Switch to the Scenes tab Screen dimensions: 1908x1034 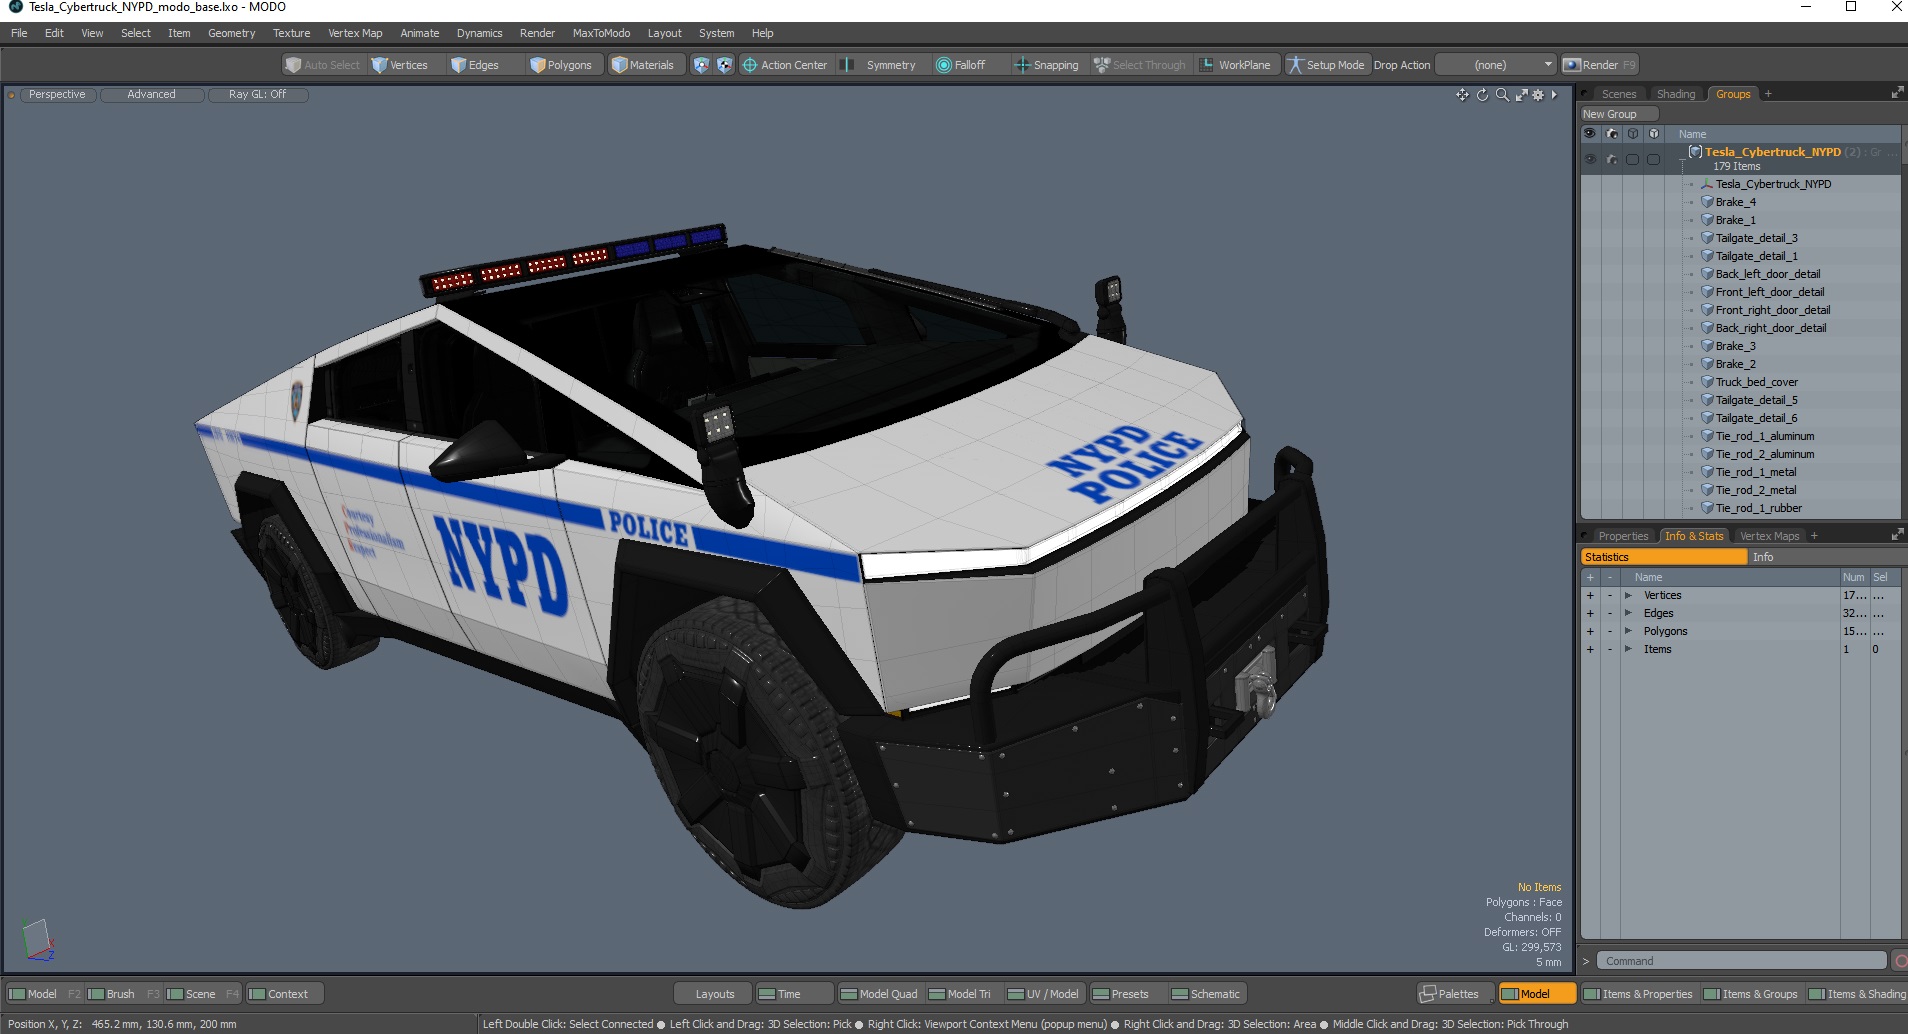pyautogui.click(x=1618, y=94)
